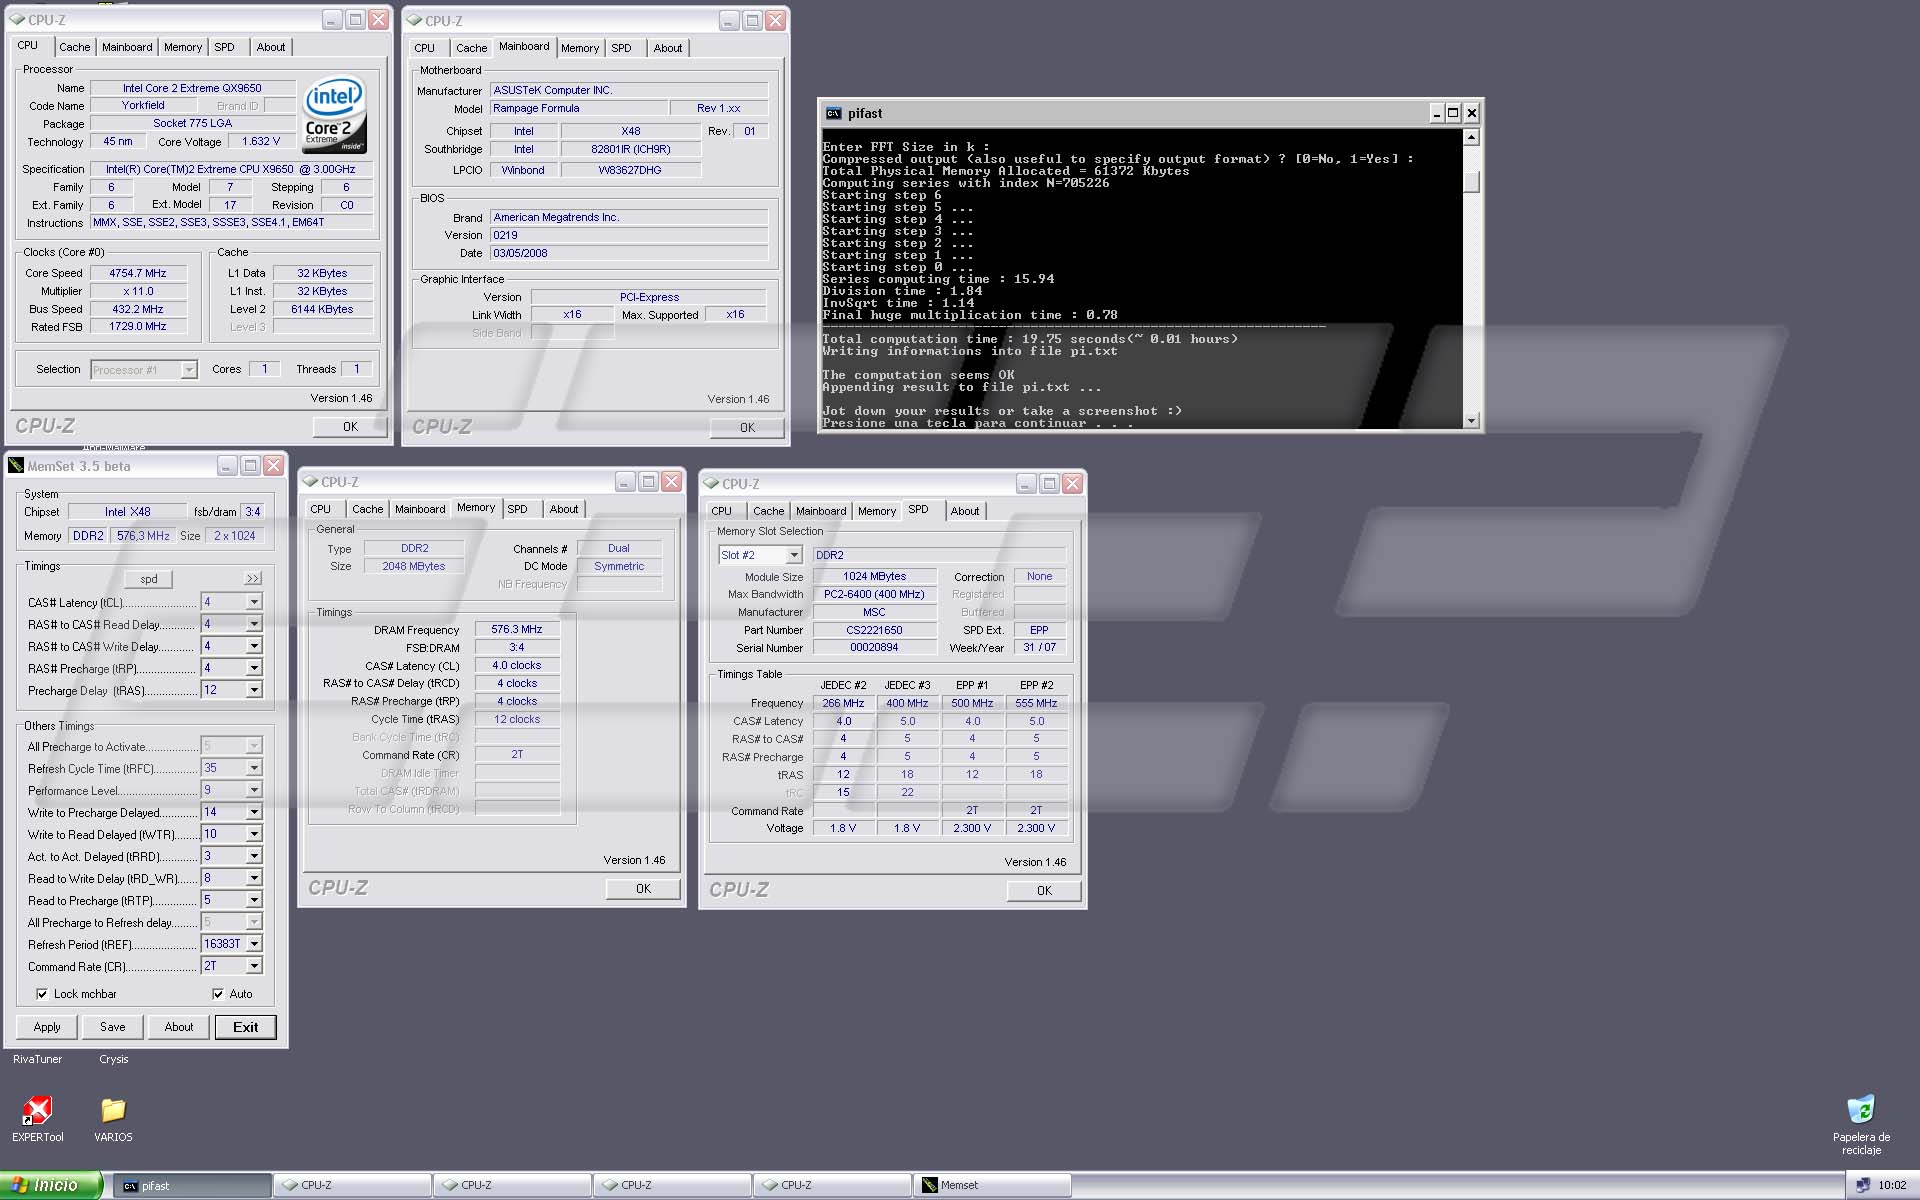The height and width of the screenshot is (1200, 1920).
Task: Click the system tray network icon
Action: [1862, 1185]
